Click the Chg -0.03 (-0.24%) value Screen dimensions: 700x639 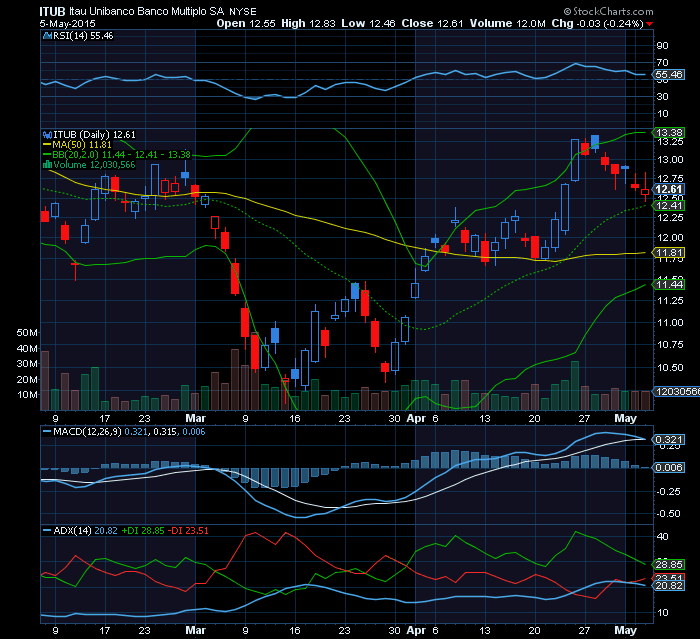597,24
